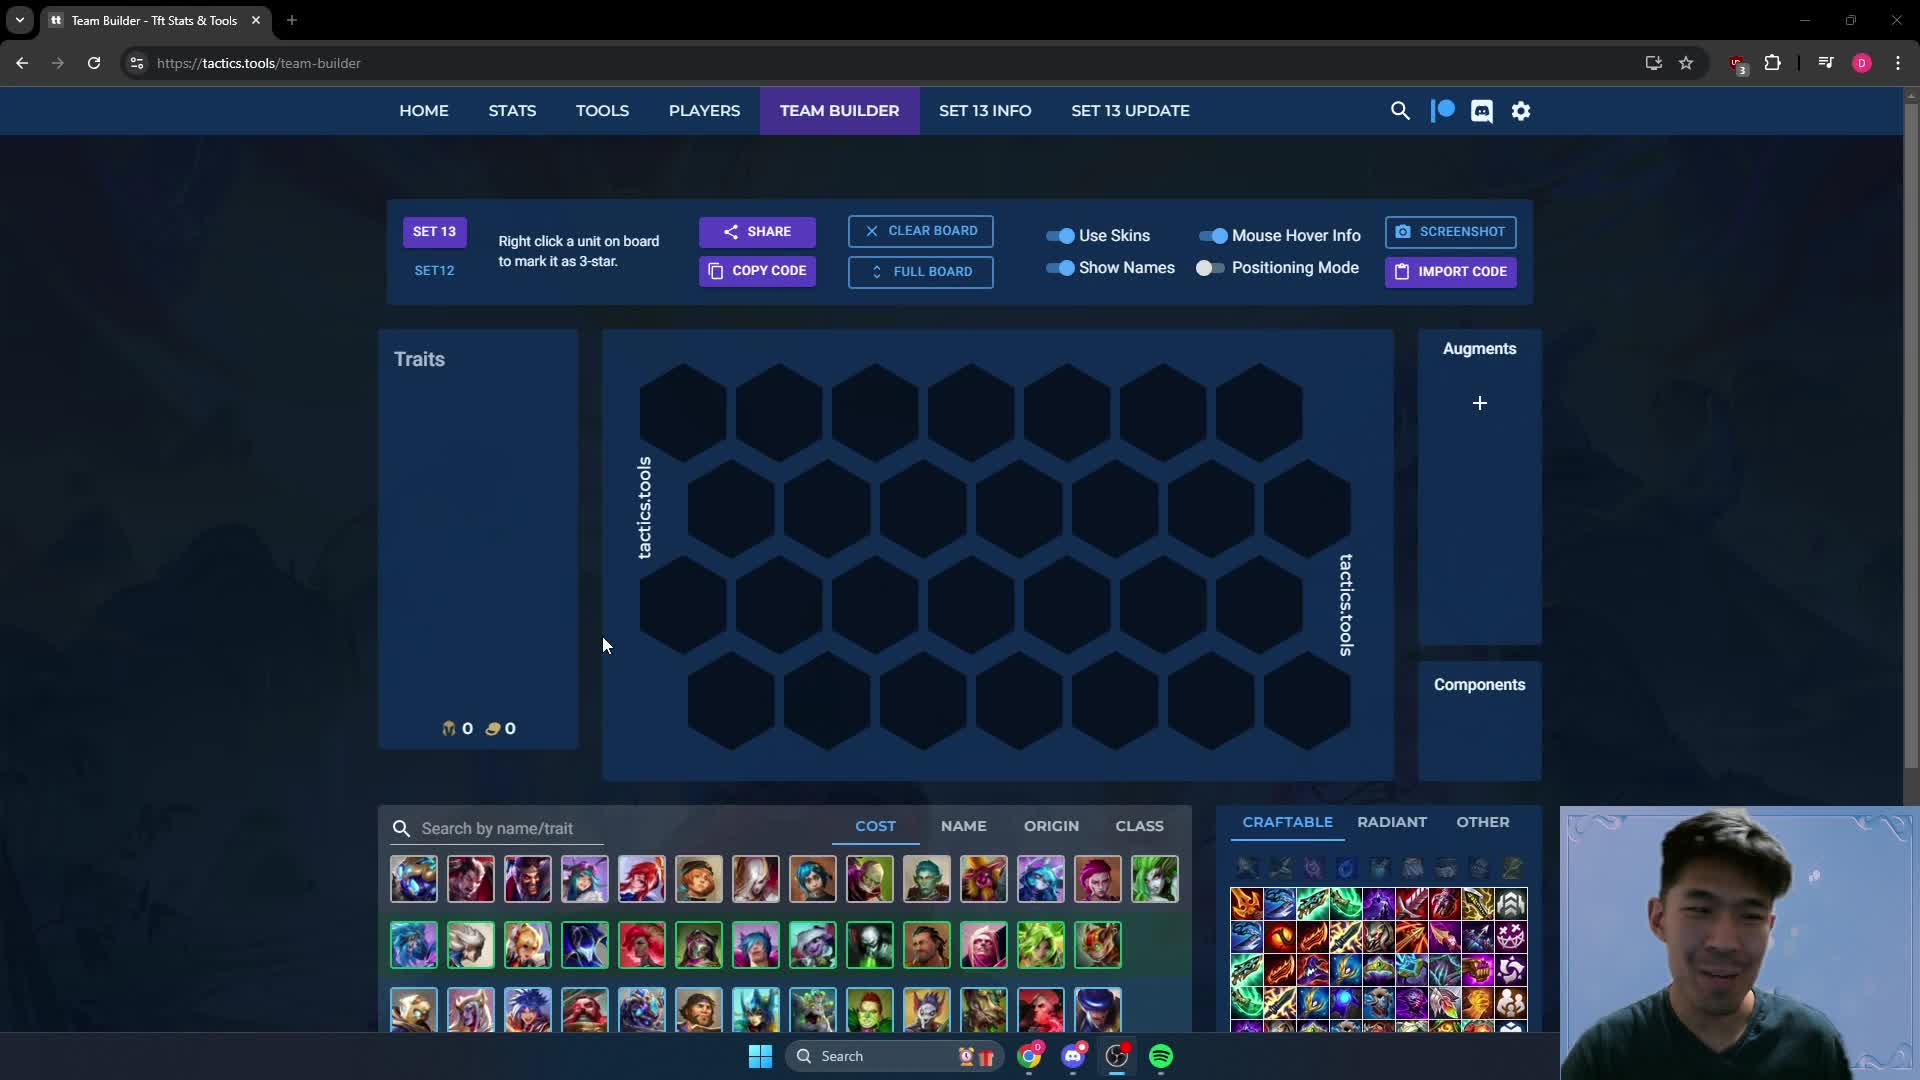This screenshot has height=1080, width=1920.
Task: Open the Patreon link icon
Action: coord(1442,111)
